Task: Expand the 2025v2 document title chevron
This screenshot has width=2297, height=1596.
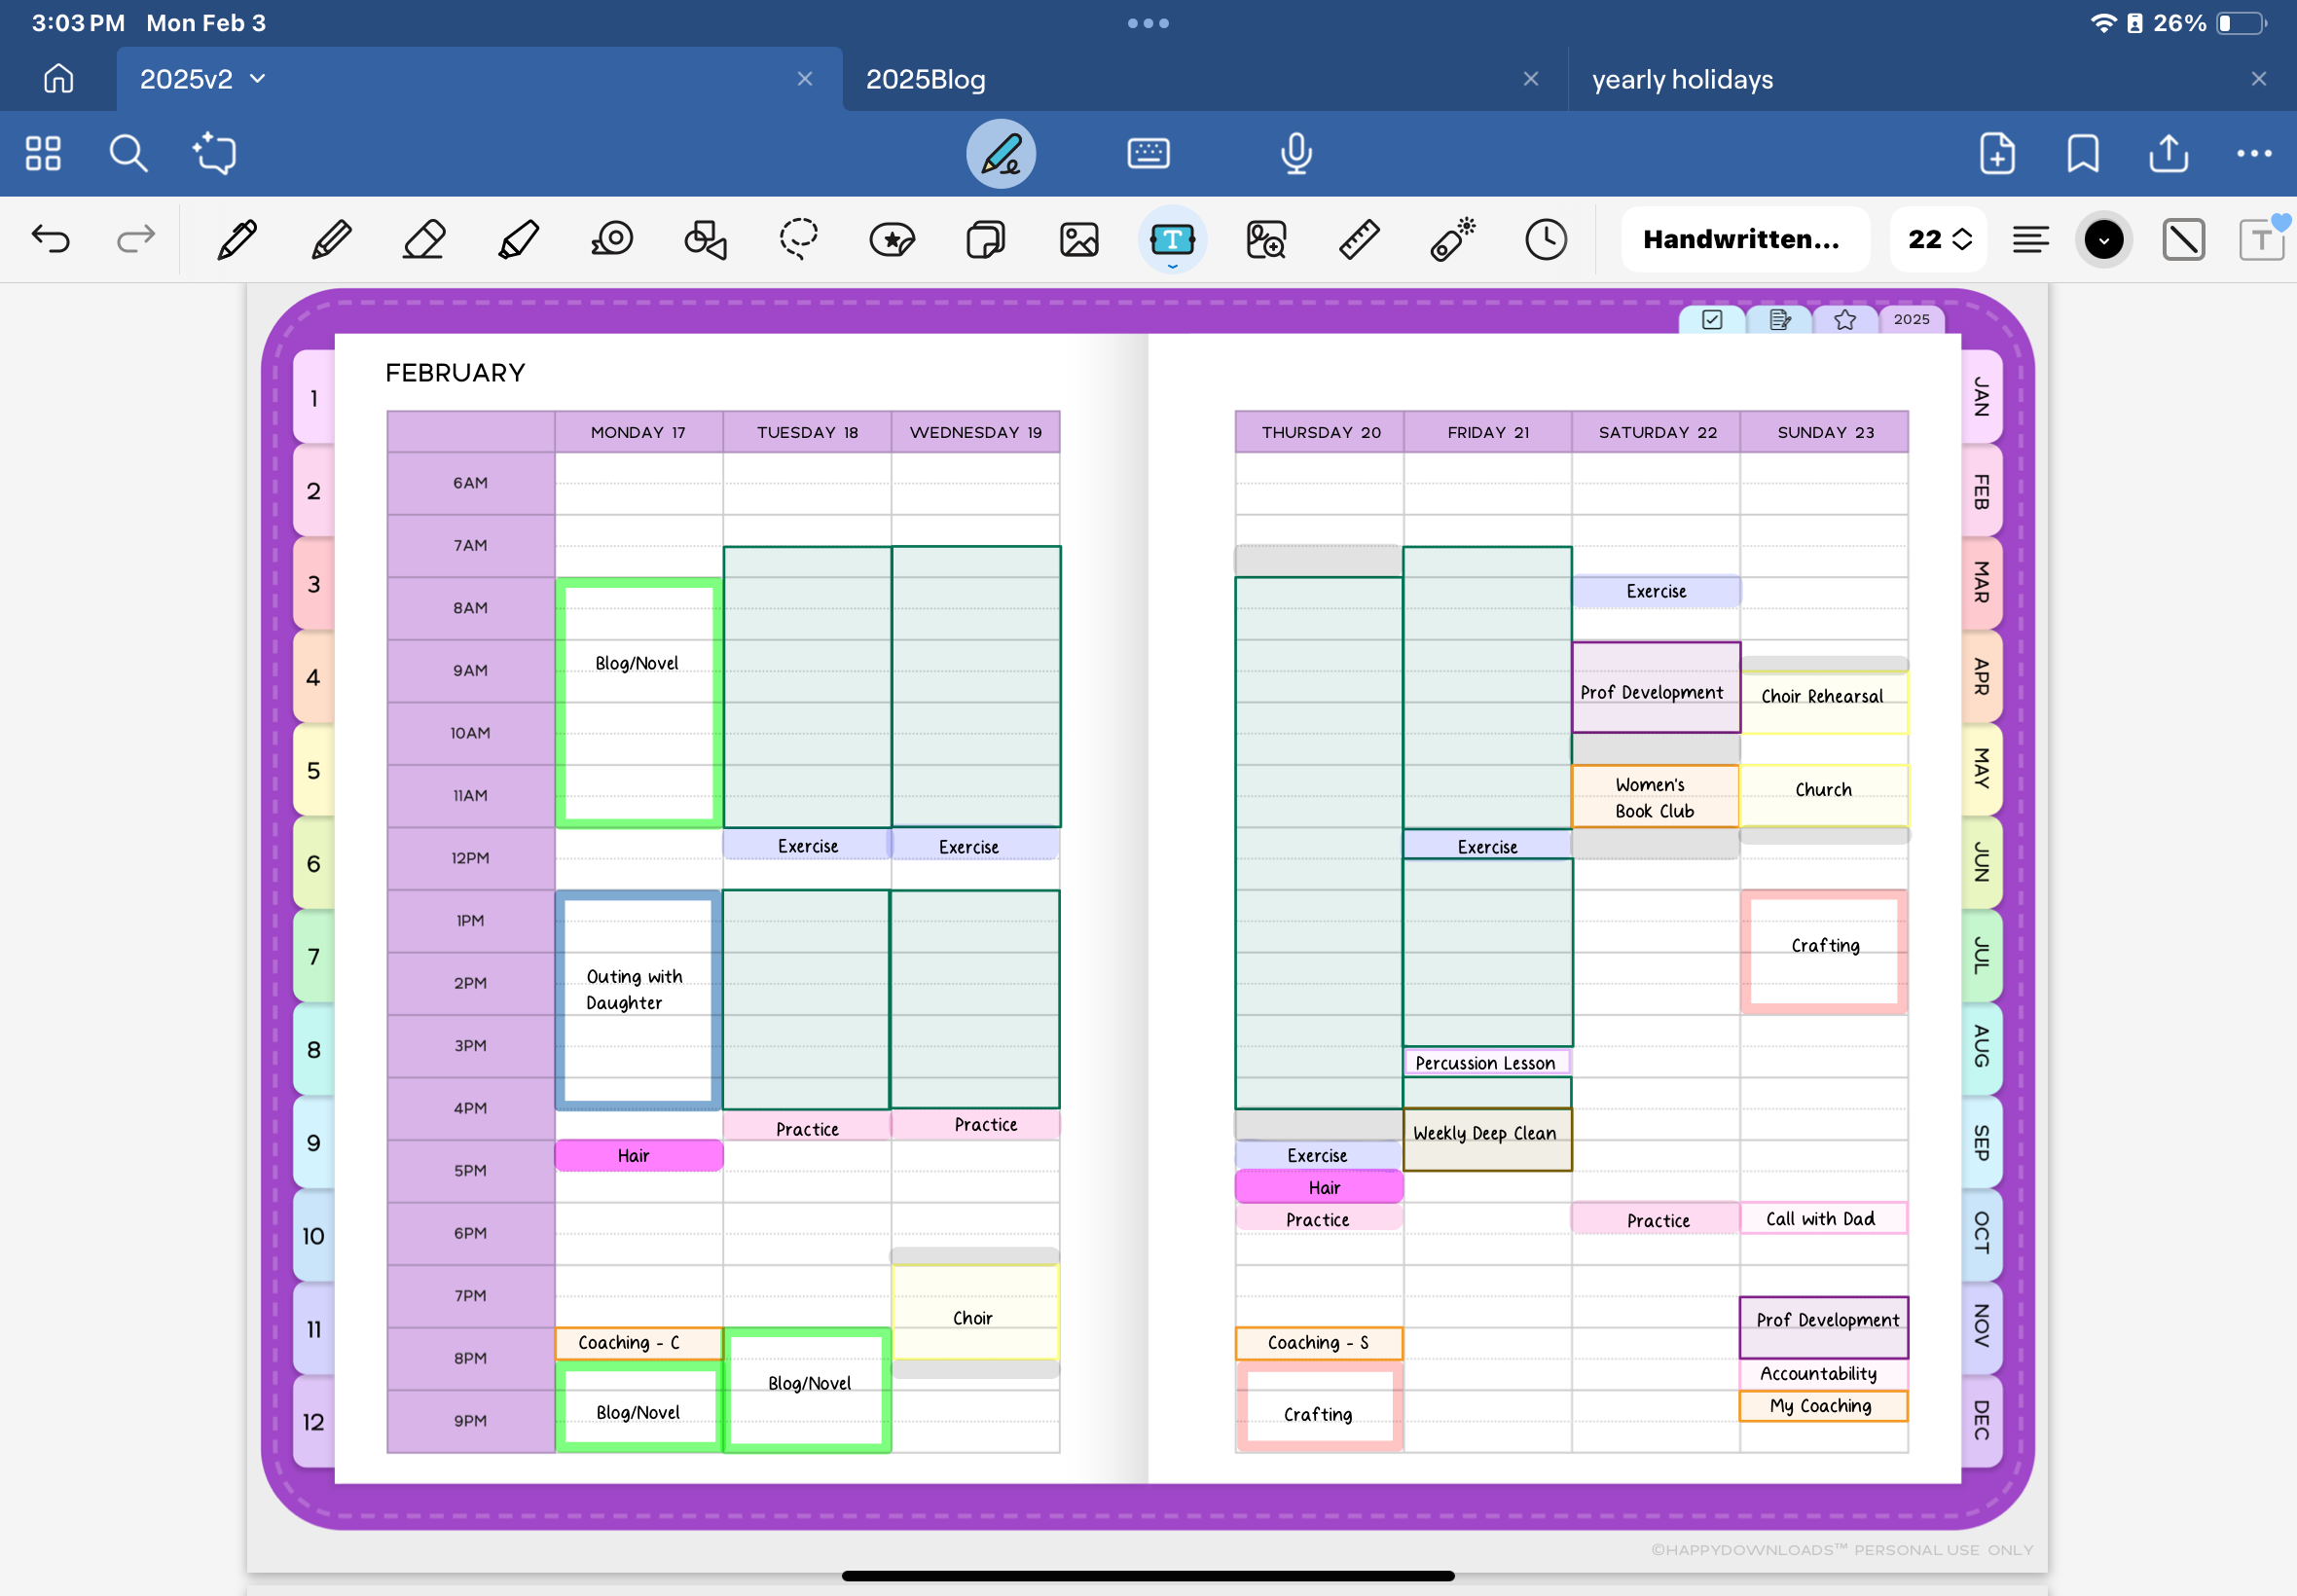Action: pos(258,79)
